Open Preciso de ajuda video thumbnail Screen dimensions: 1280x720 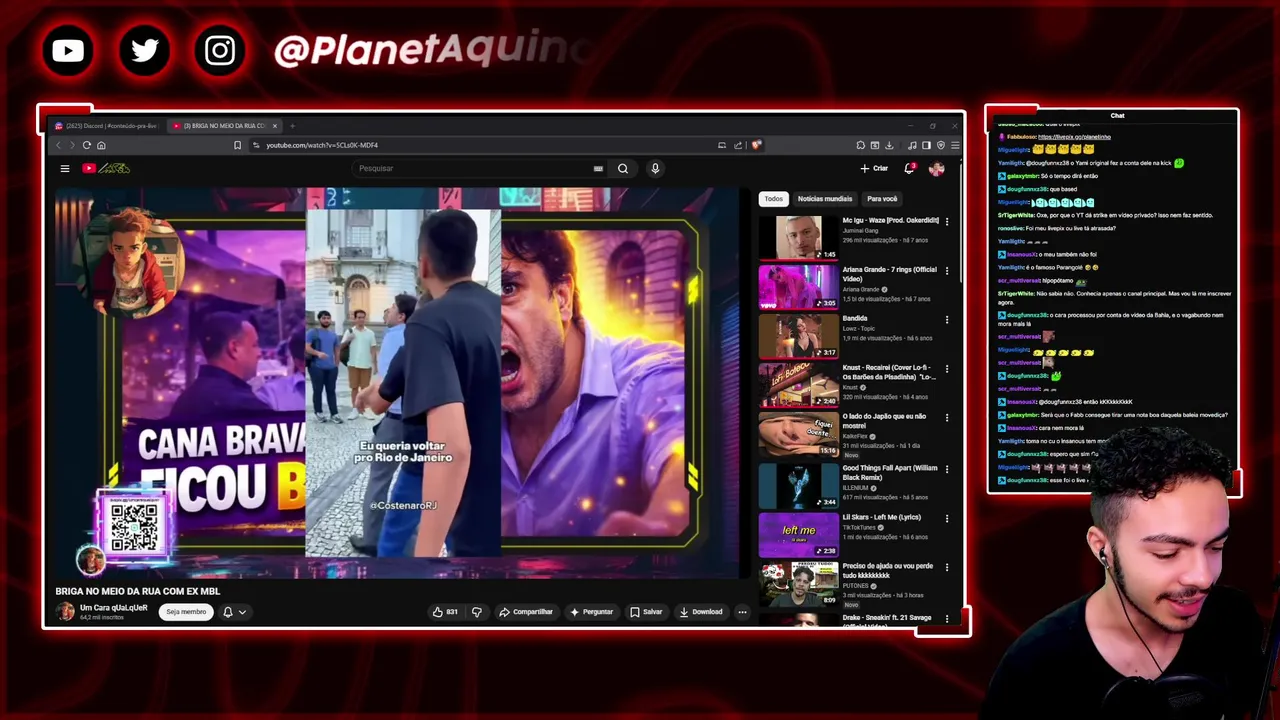click(798, 583)
